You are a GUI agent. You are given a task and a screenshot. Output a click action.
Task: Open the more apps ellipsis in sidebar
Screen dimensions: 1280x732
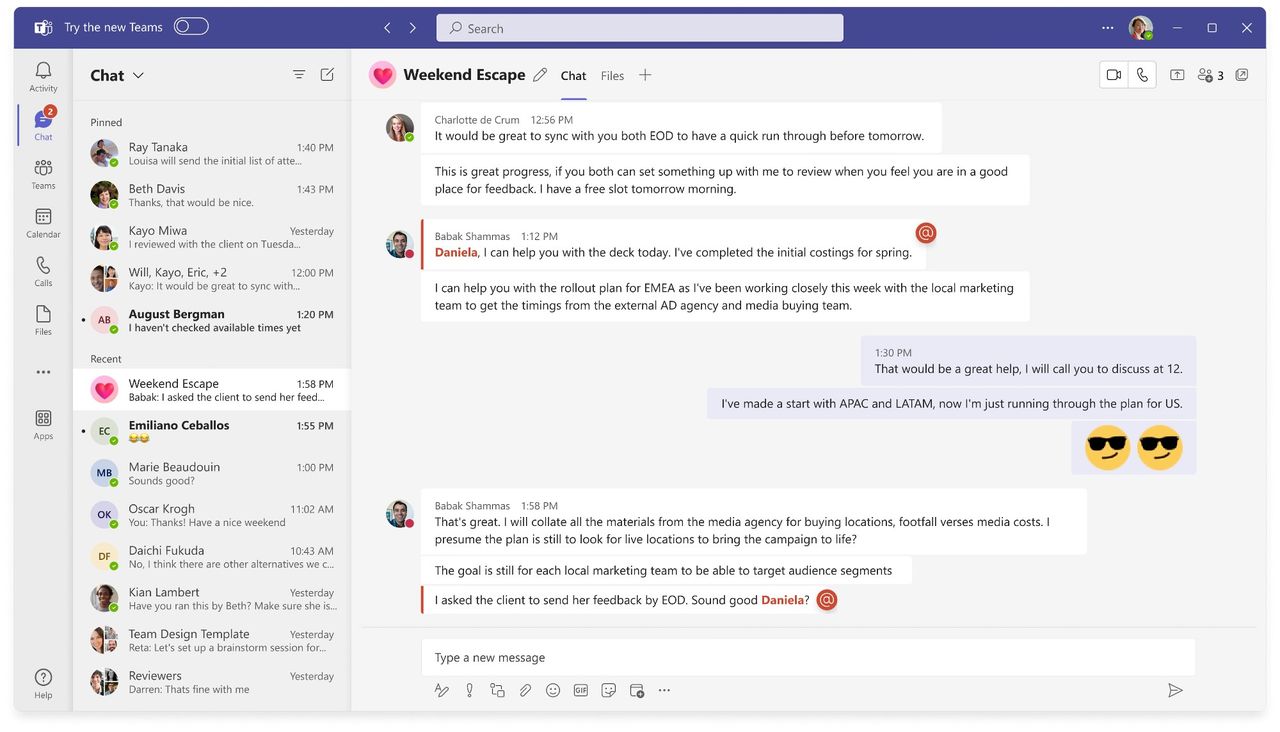(43, 372)
